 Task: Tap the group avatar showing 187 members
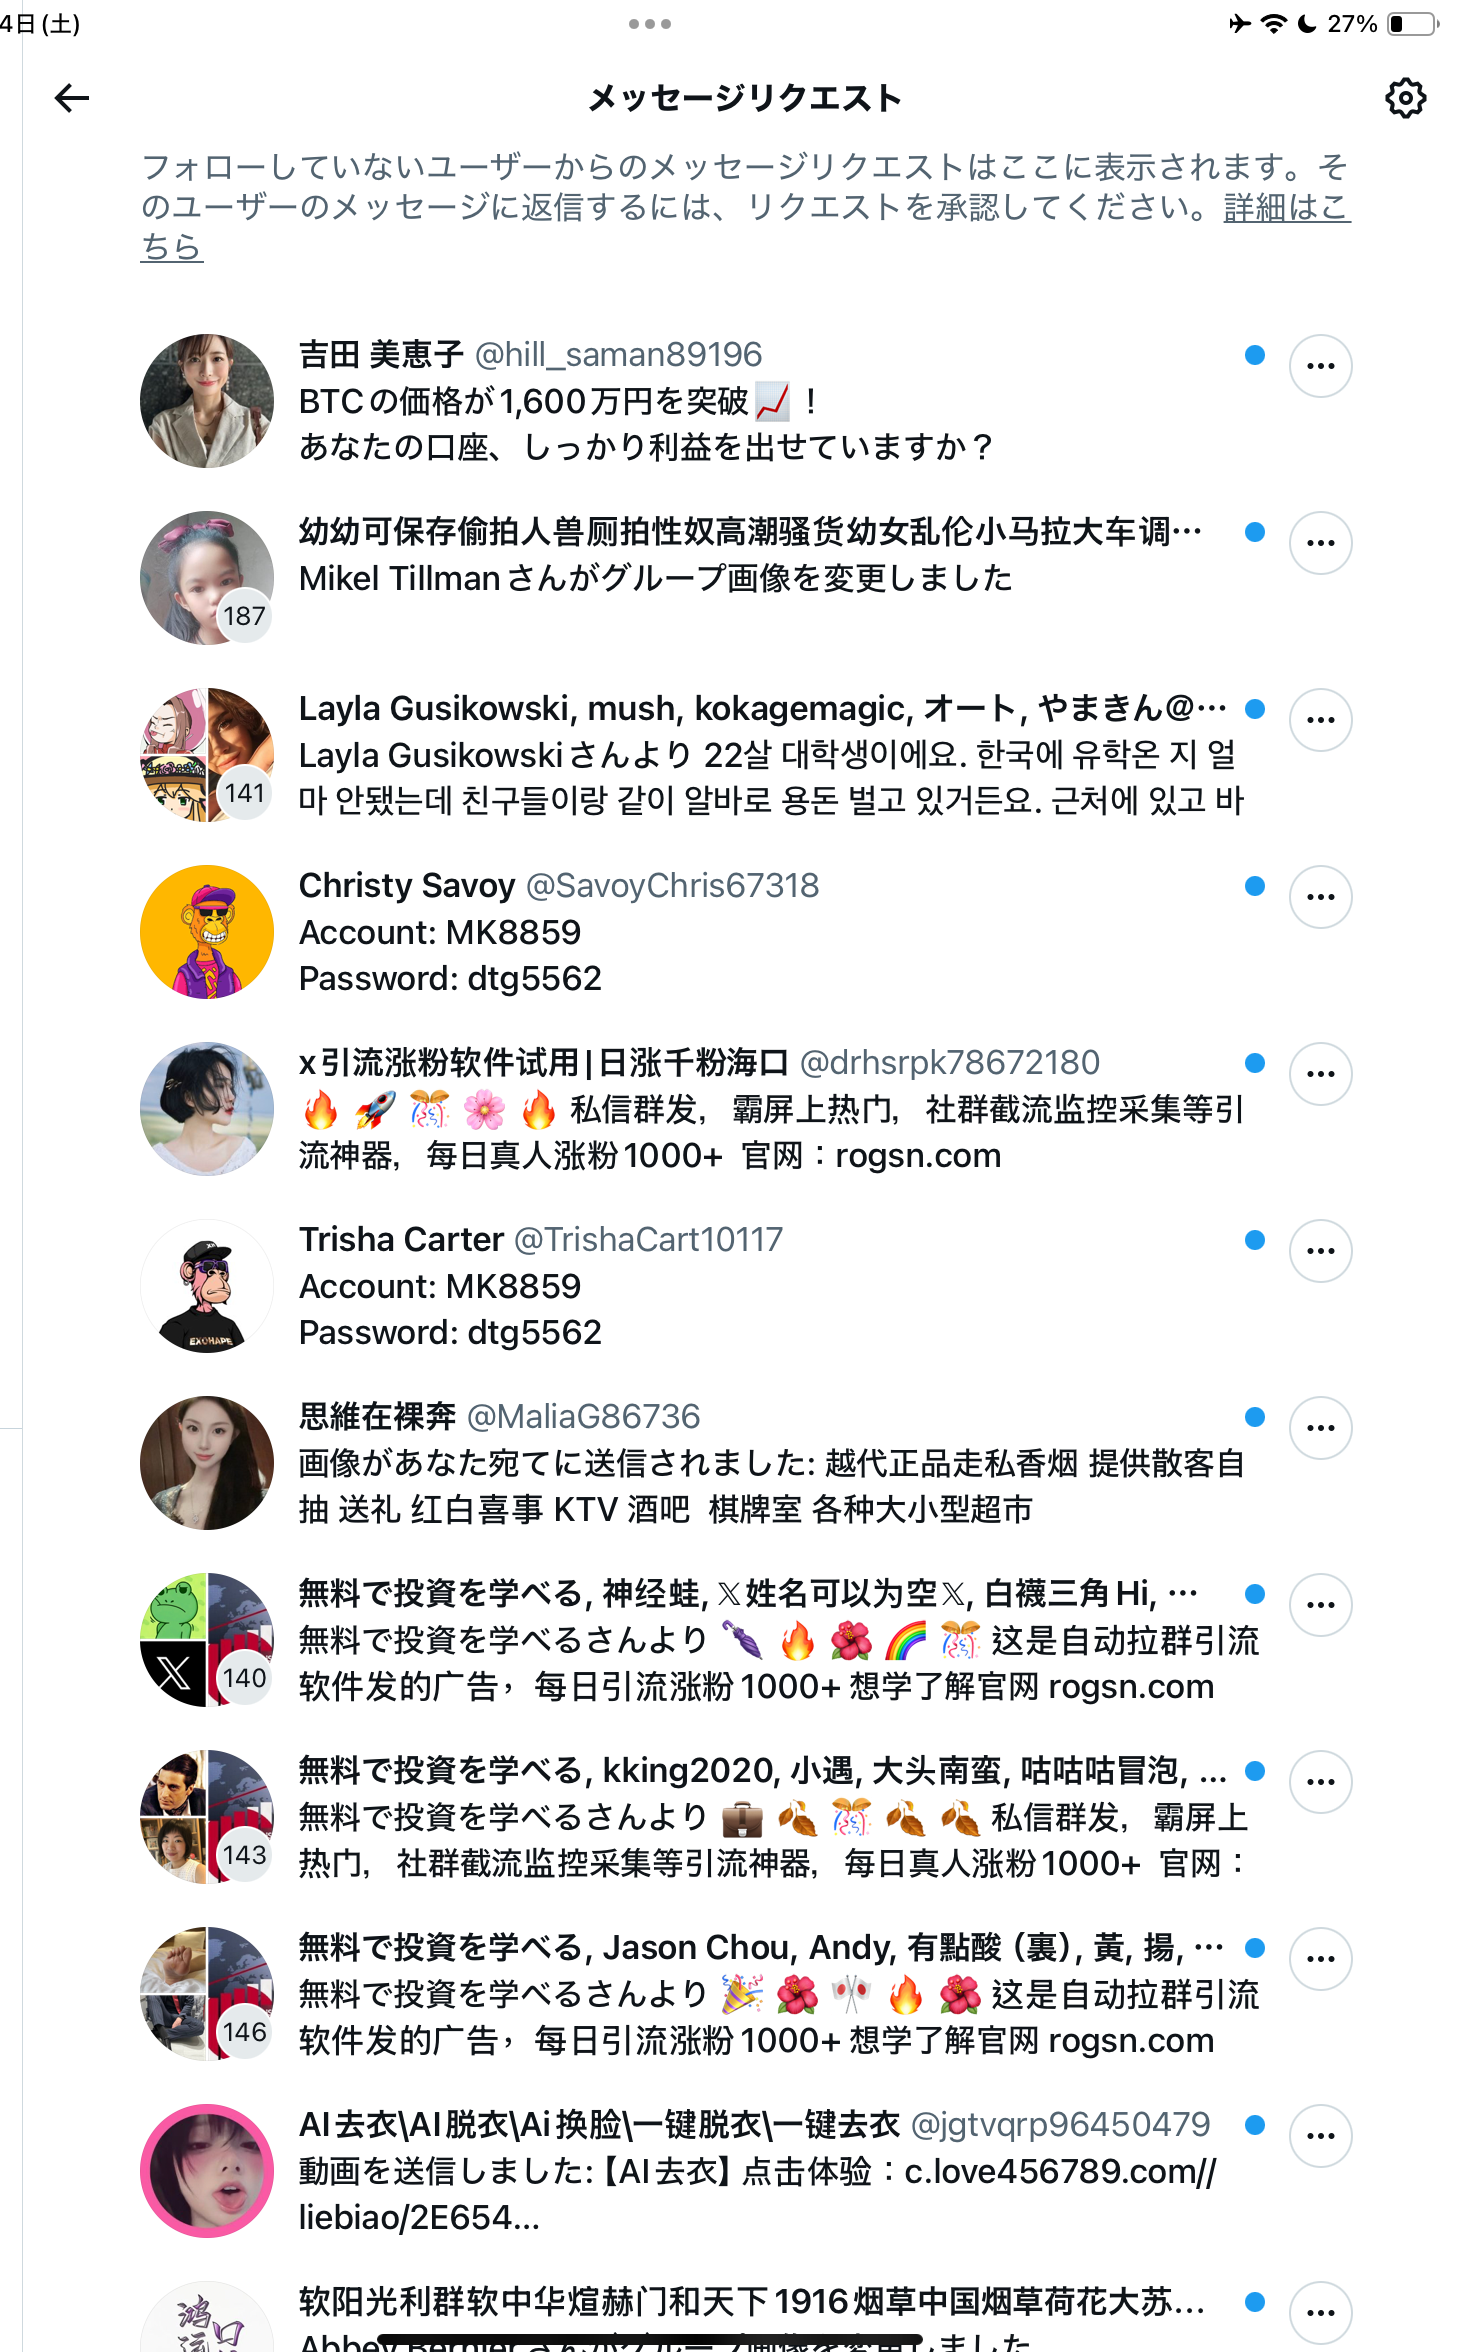tap(207, 578)
